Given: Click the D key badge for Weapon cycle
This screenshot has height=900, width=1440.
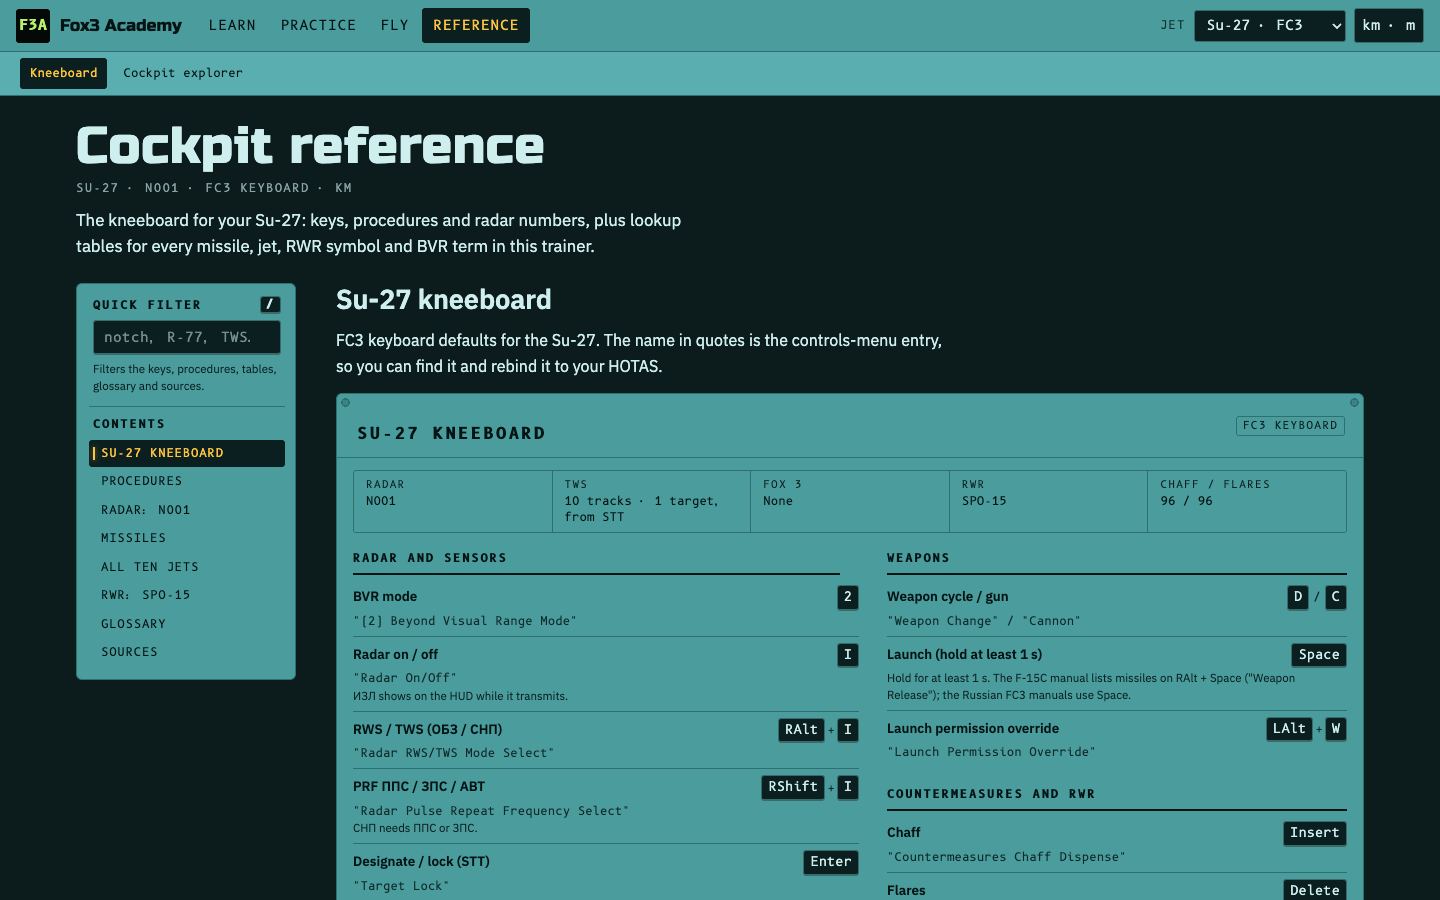Looking at the screenshot, I should pos(1298,597).
